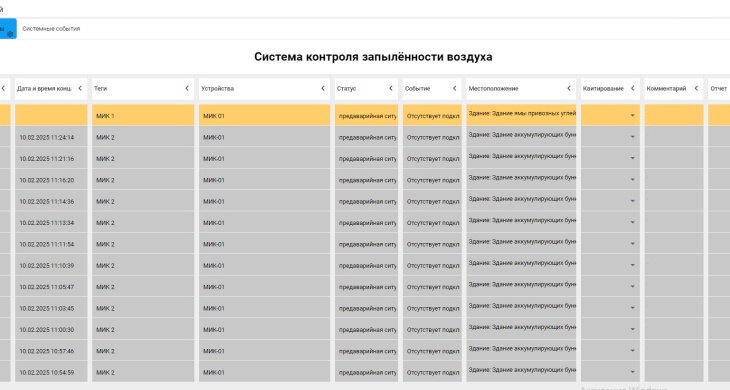Open Квитирование dropdown for 11:16:20 row
Screen dimensions: 730x390
tap(633, 180)
